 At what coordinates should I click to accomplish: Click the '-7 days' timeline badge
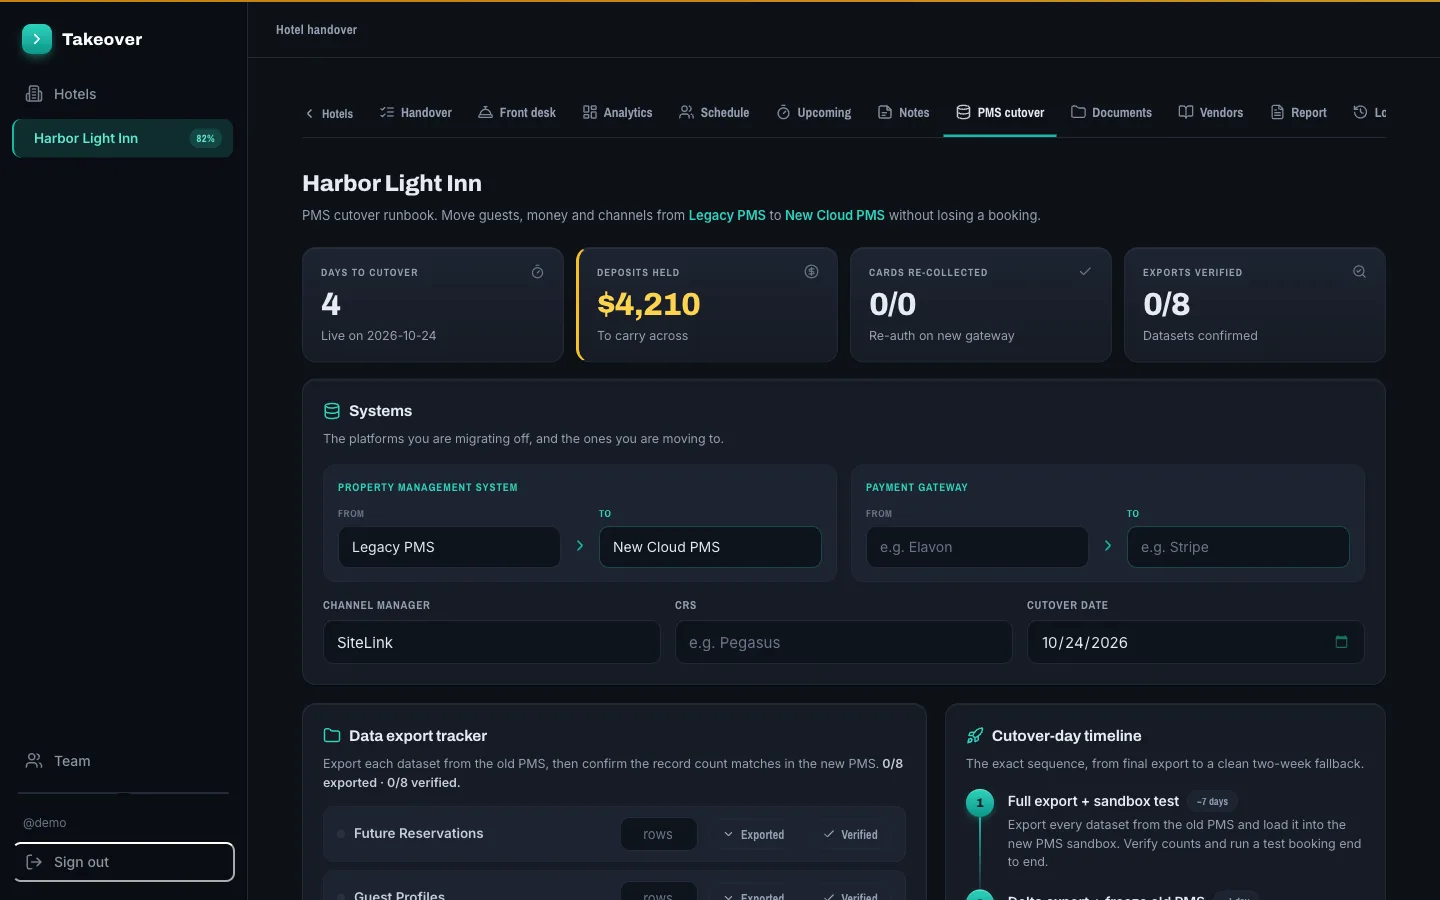(1213, 802)
